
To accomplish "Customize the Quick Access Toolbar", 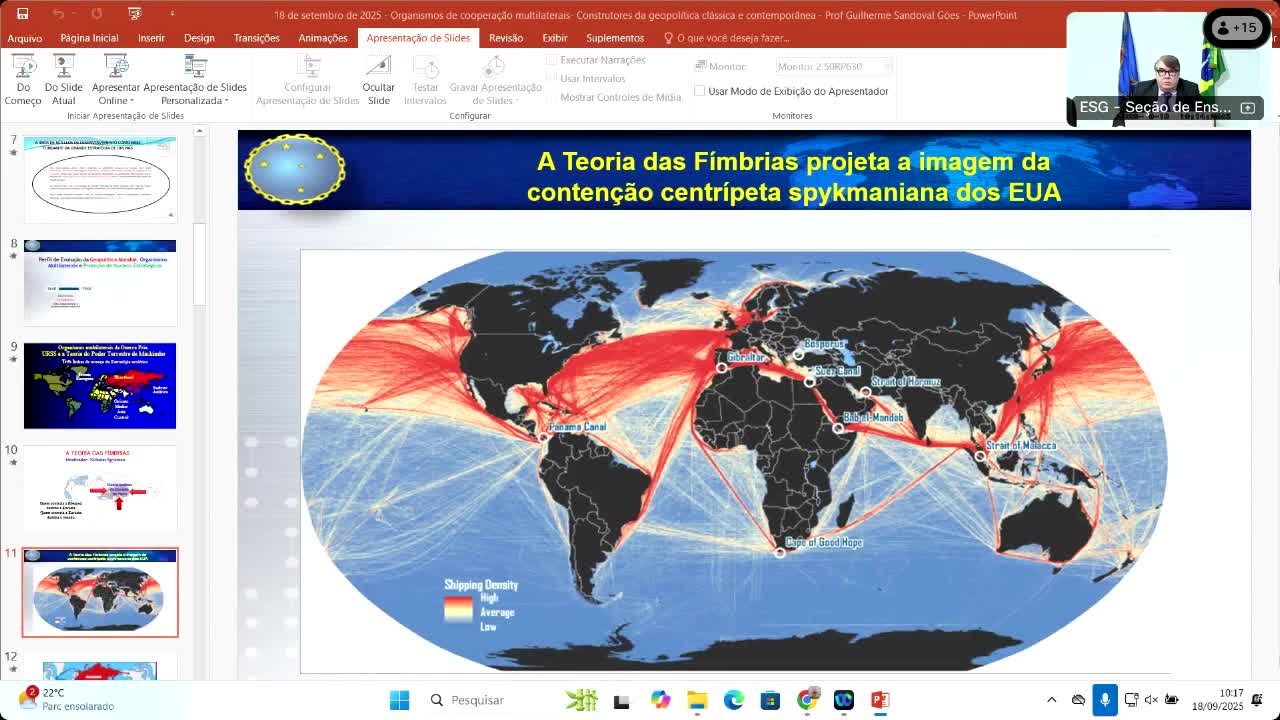I will click(172, 14).
